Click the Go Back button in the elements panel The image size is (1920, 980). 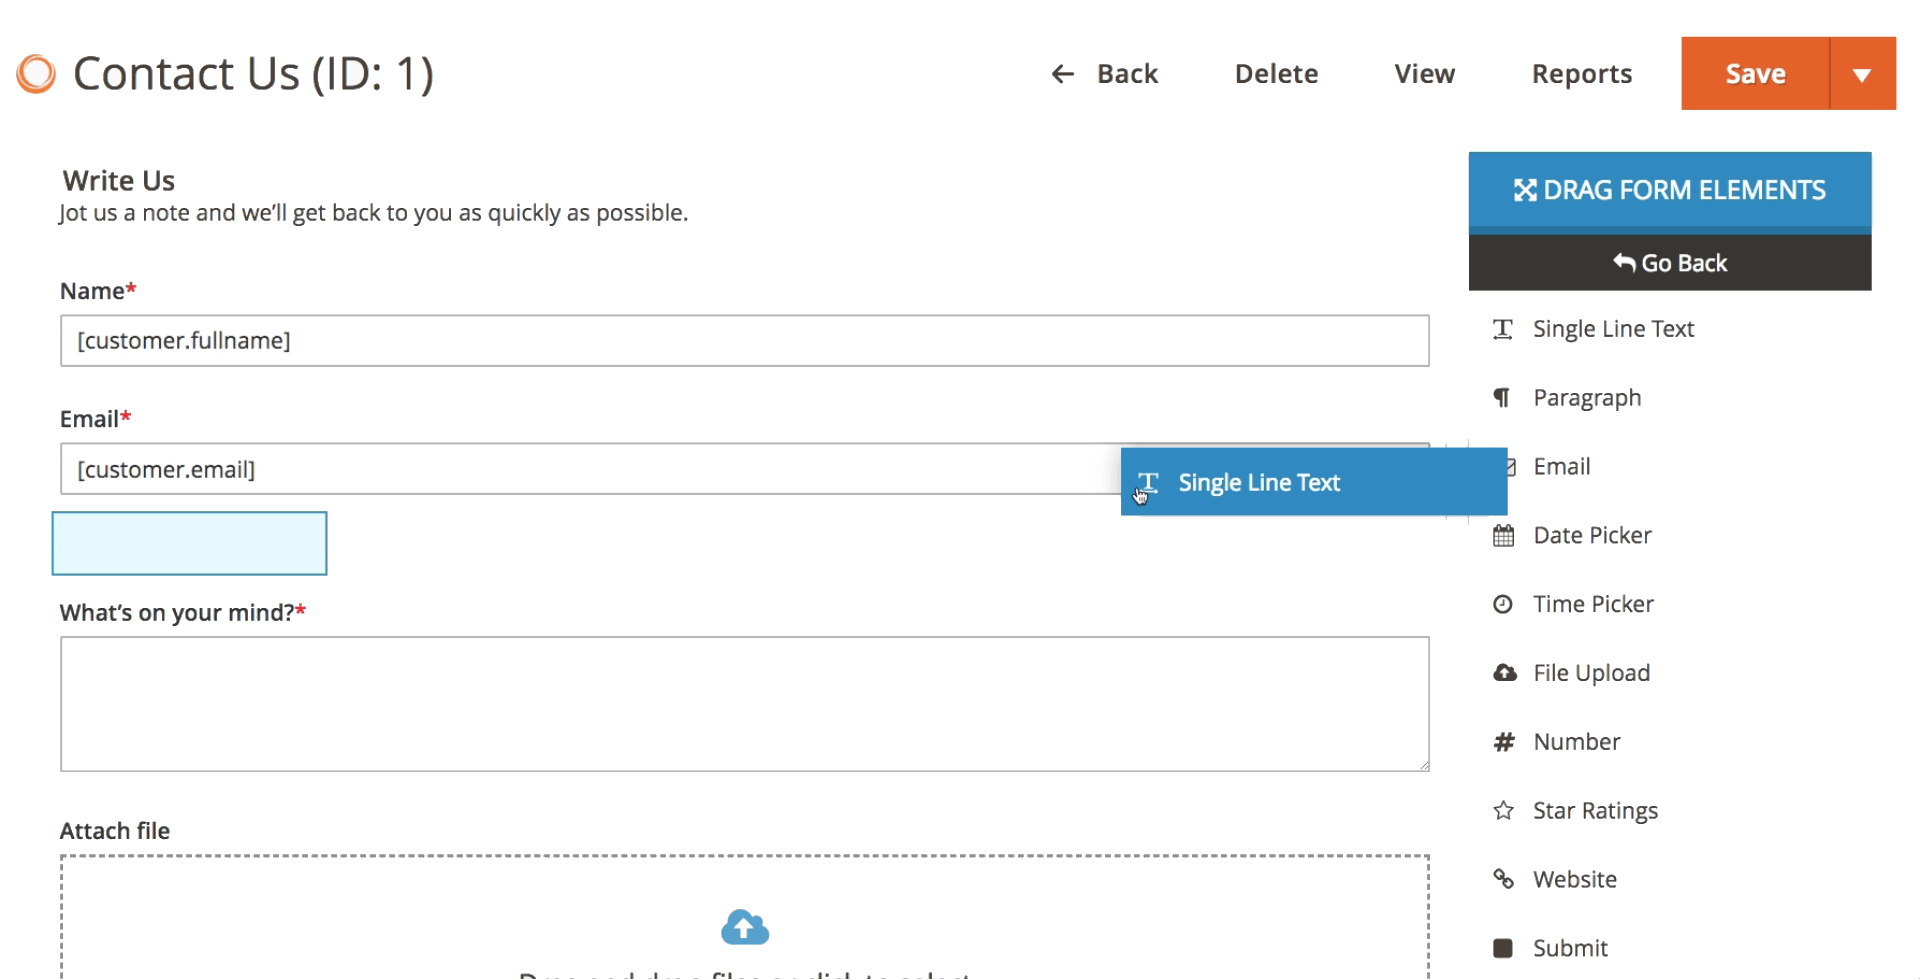(1669, 263)
